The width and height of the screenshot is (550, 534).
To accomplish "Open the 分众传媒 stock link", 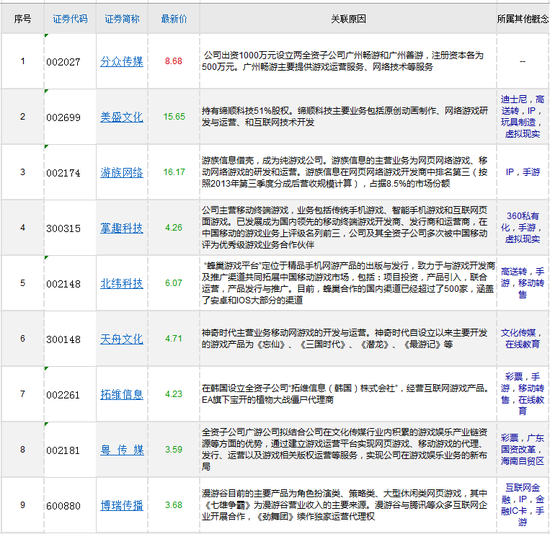I will pyautogui.click(x=122, y=61).
